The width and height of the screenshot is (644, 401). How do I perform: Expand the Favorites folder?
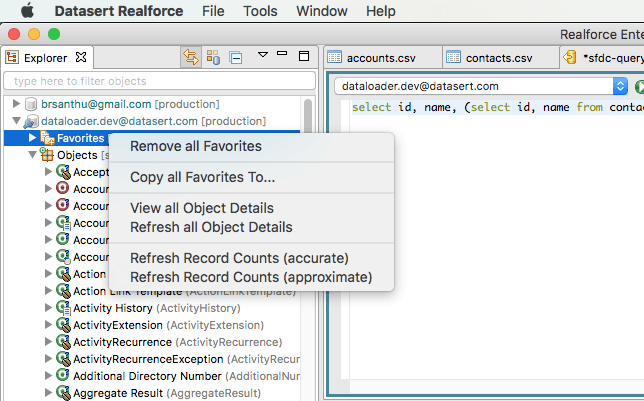[32, 138]
